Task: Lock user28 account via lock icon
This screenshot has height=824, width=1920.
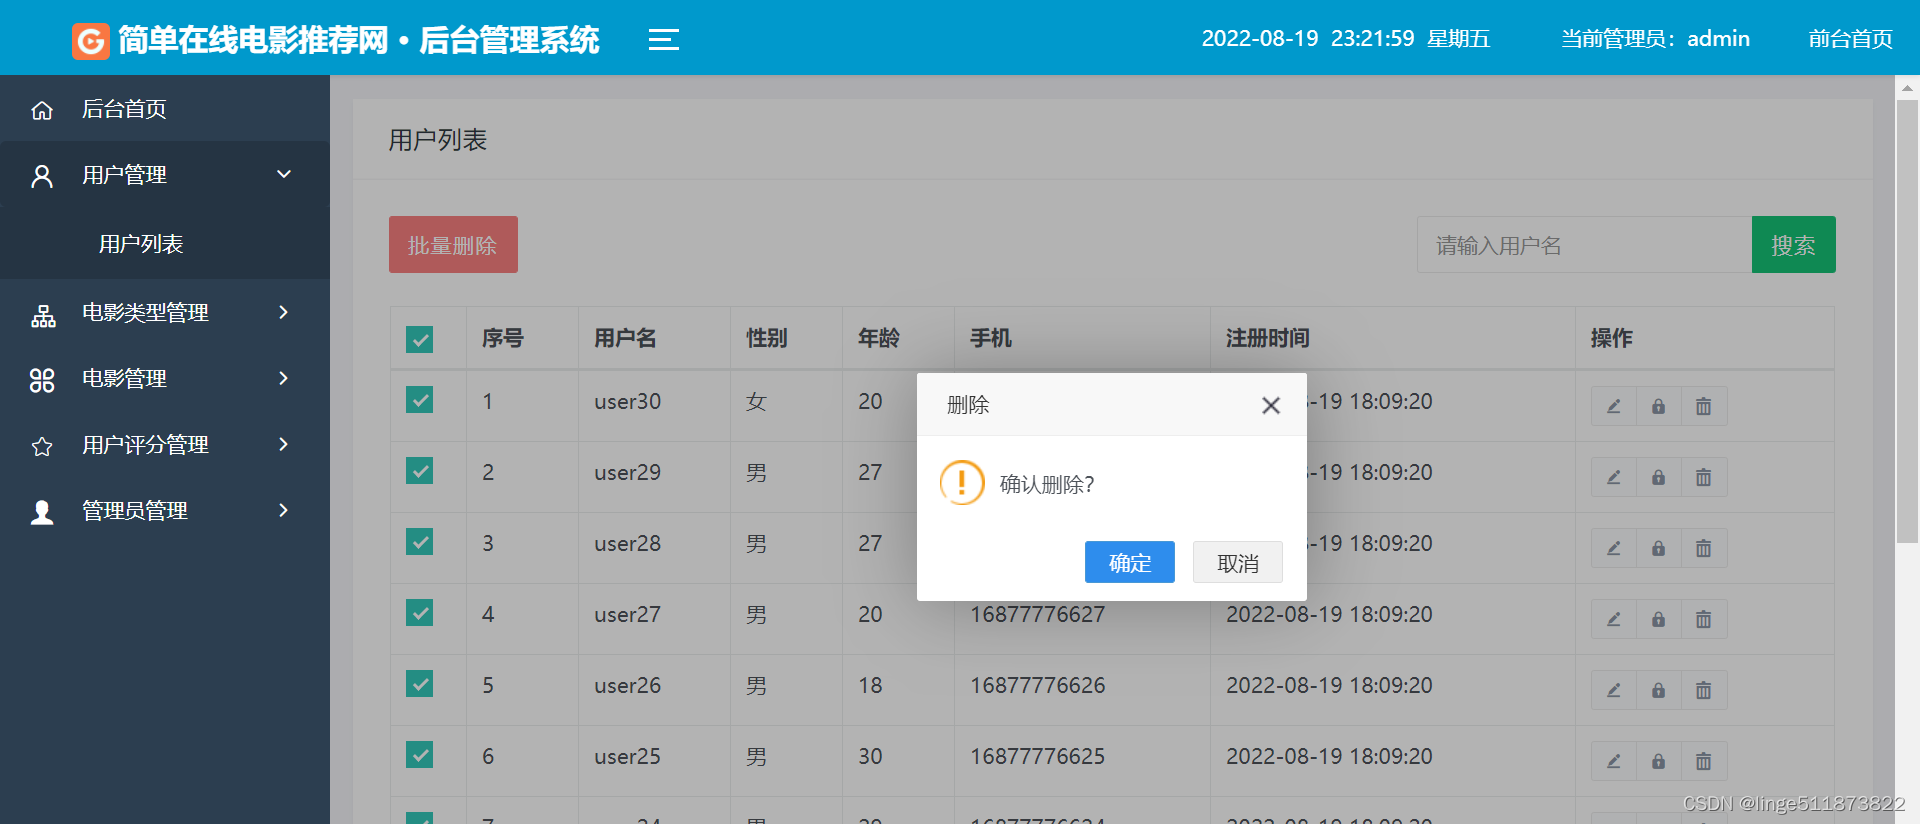Action: [1659, 548]
